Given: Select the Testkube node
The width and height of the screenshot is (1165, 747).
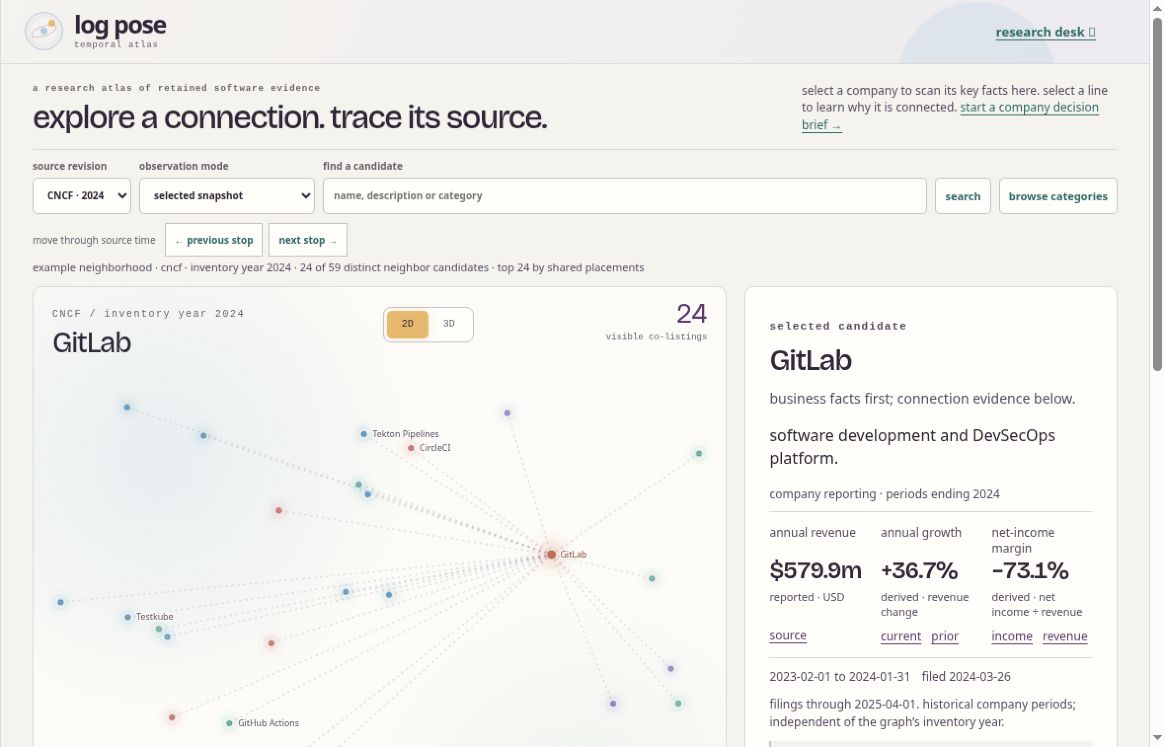Looking at the screenshot, I should (128, 617).
